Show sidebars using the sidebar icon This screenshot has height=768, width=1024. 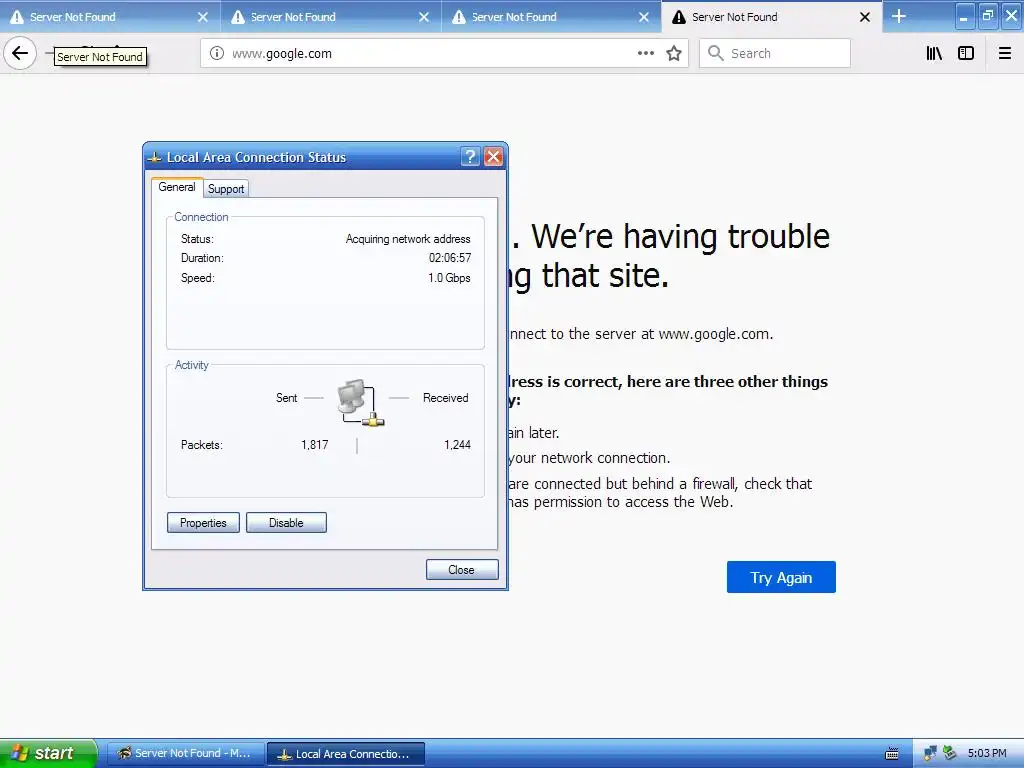[x=966, y=54]
